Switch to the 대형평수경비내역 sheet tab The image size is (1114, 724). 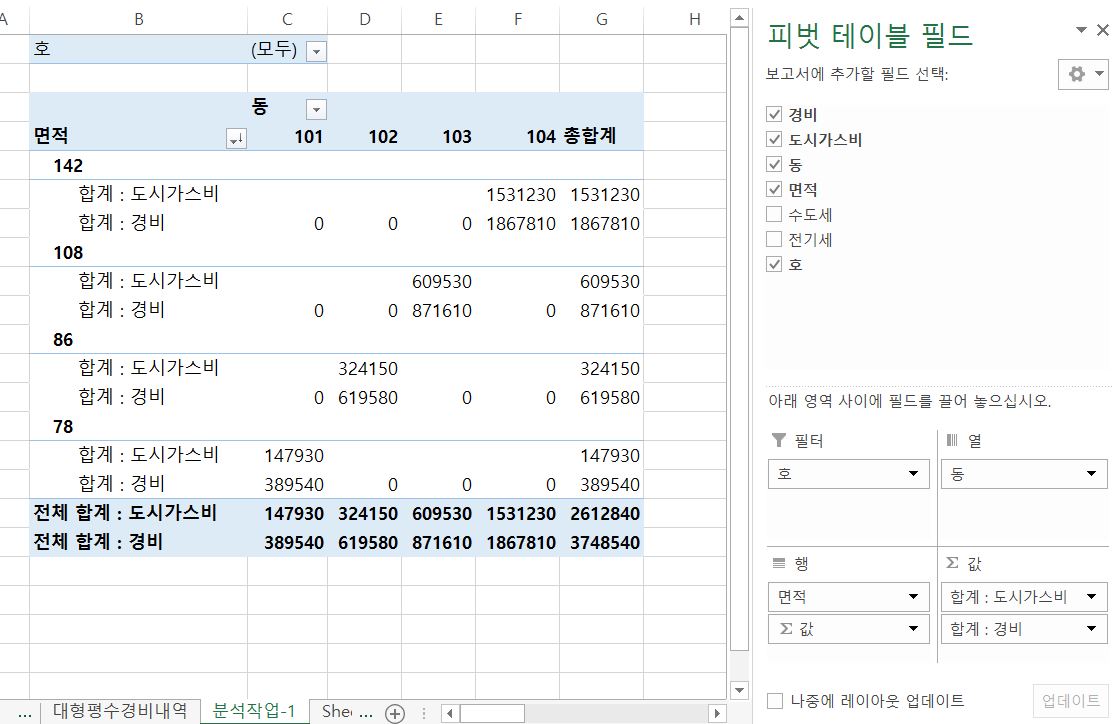pyautogui.click(x=120, y=711)
